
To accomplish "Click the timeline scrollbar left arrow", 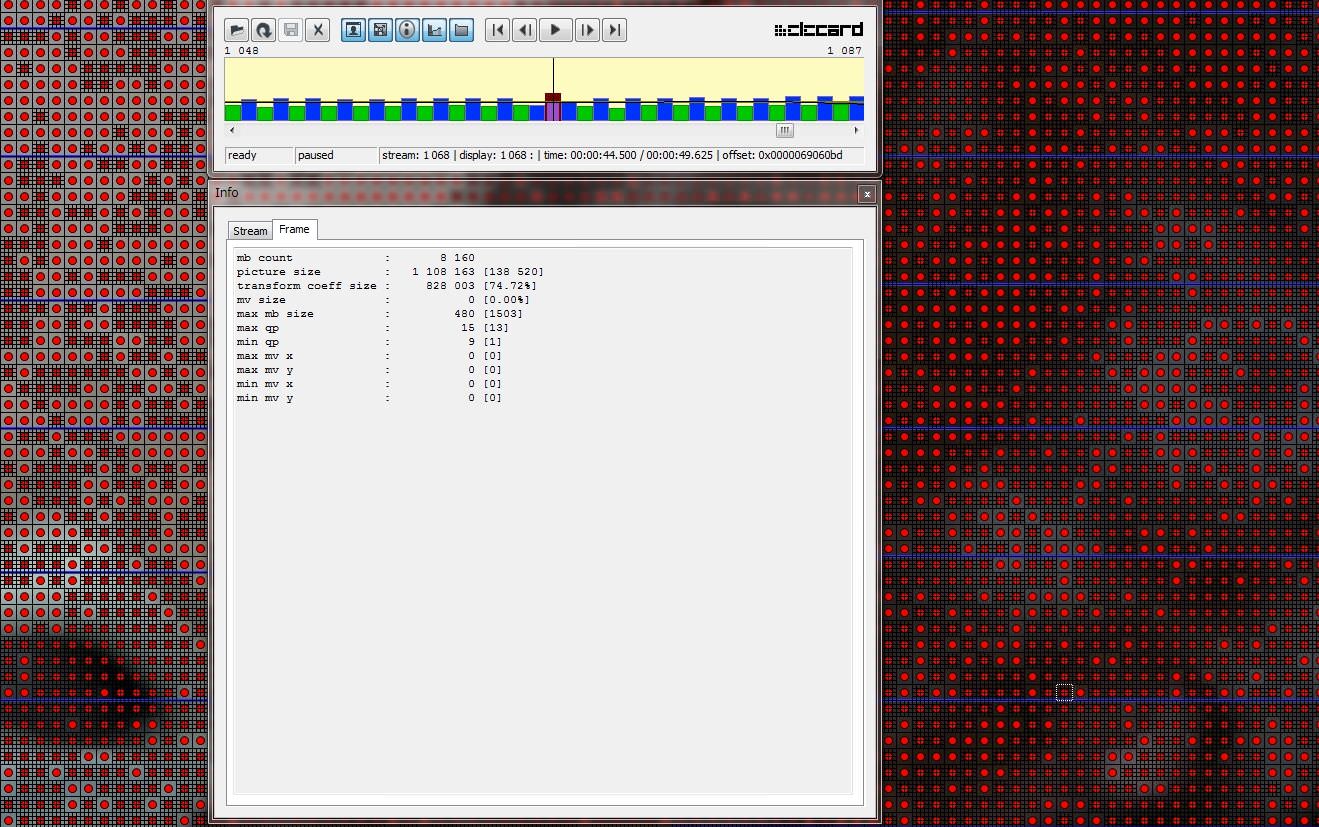I will (232, 130).
